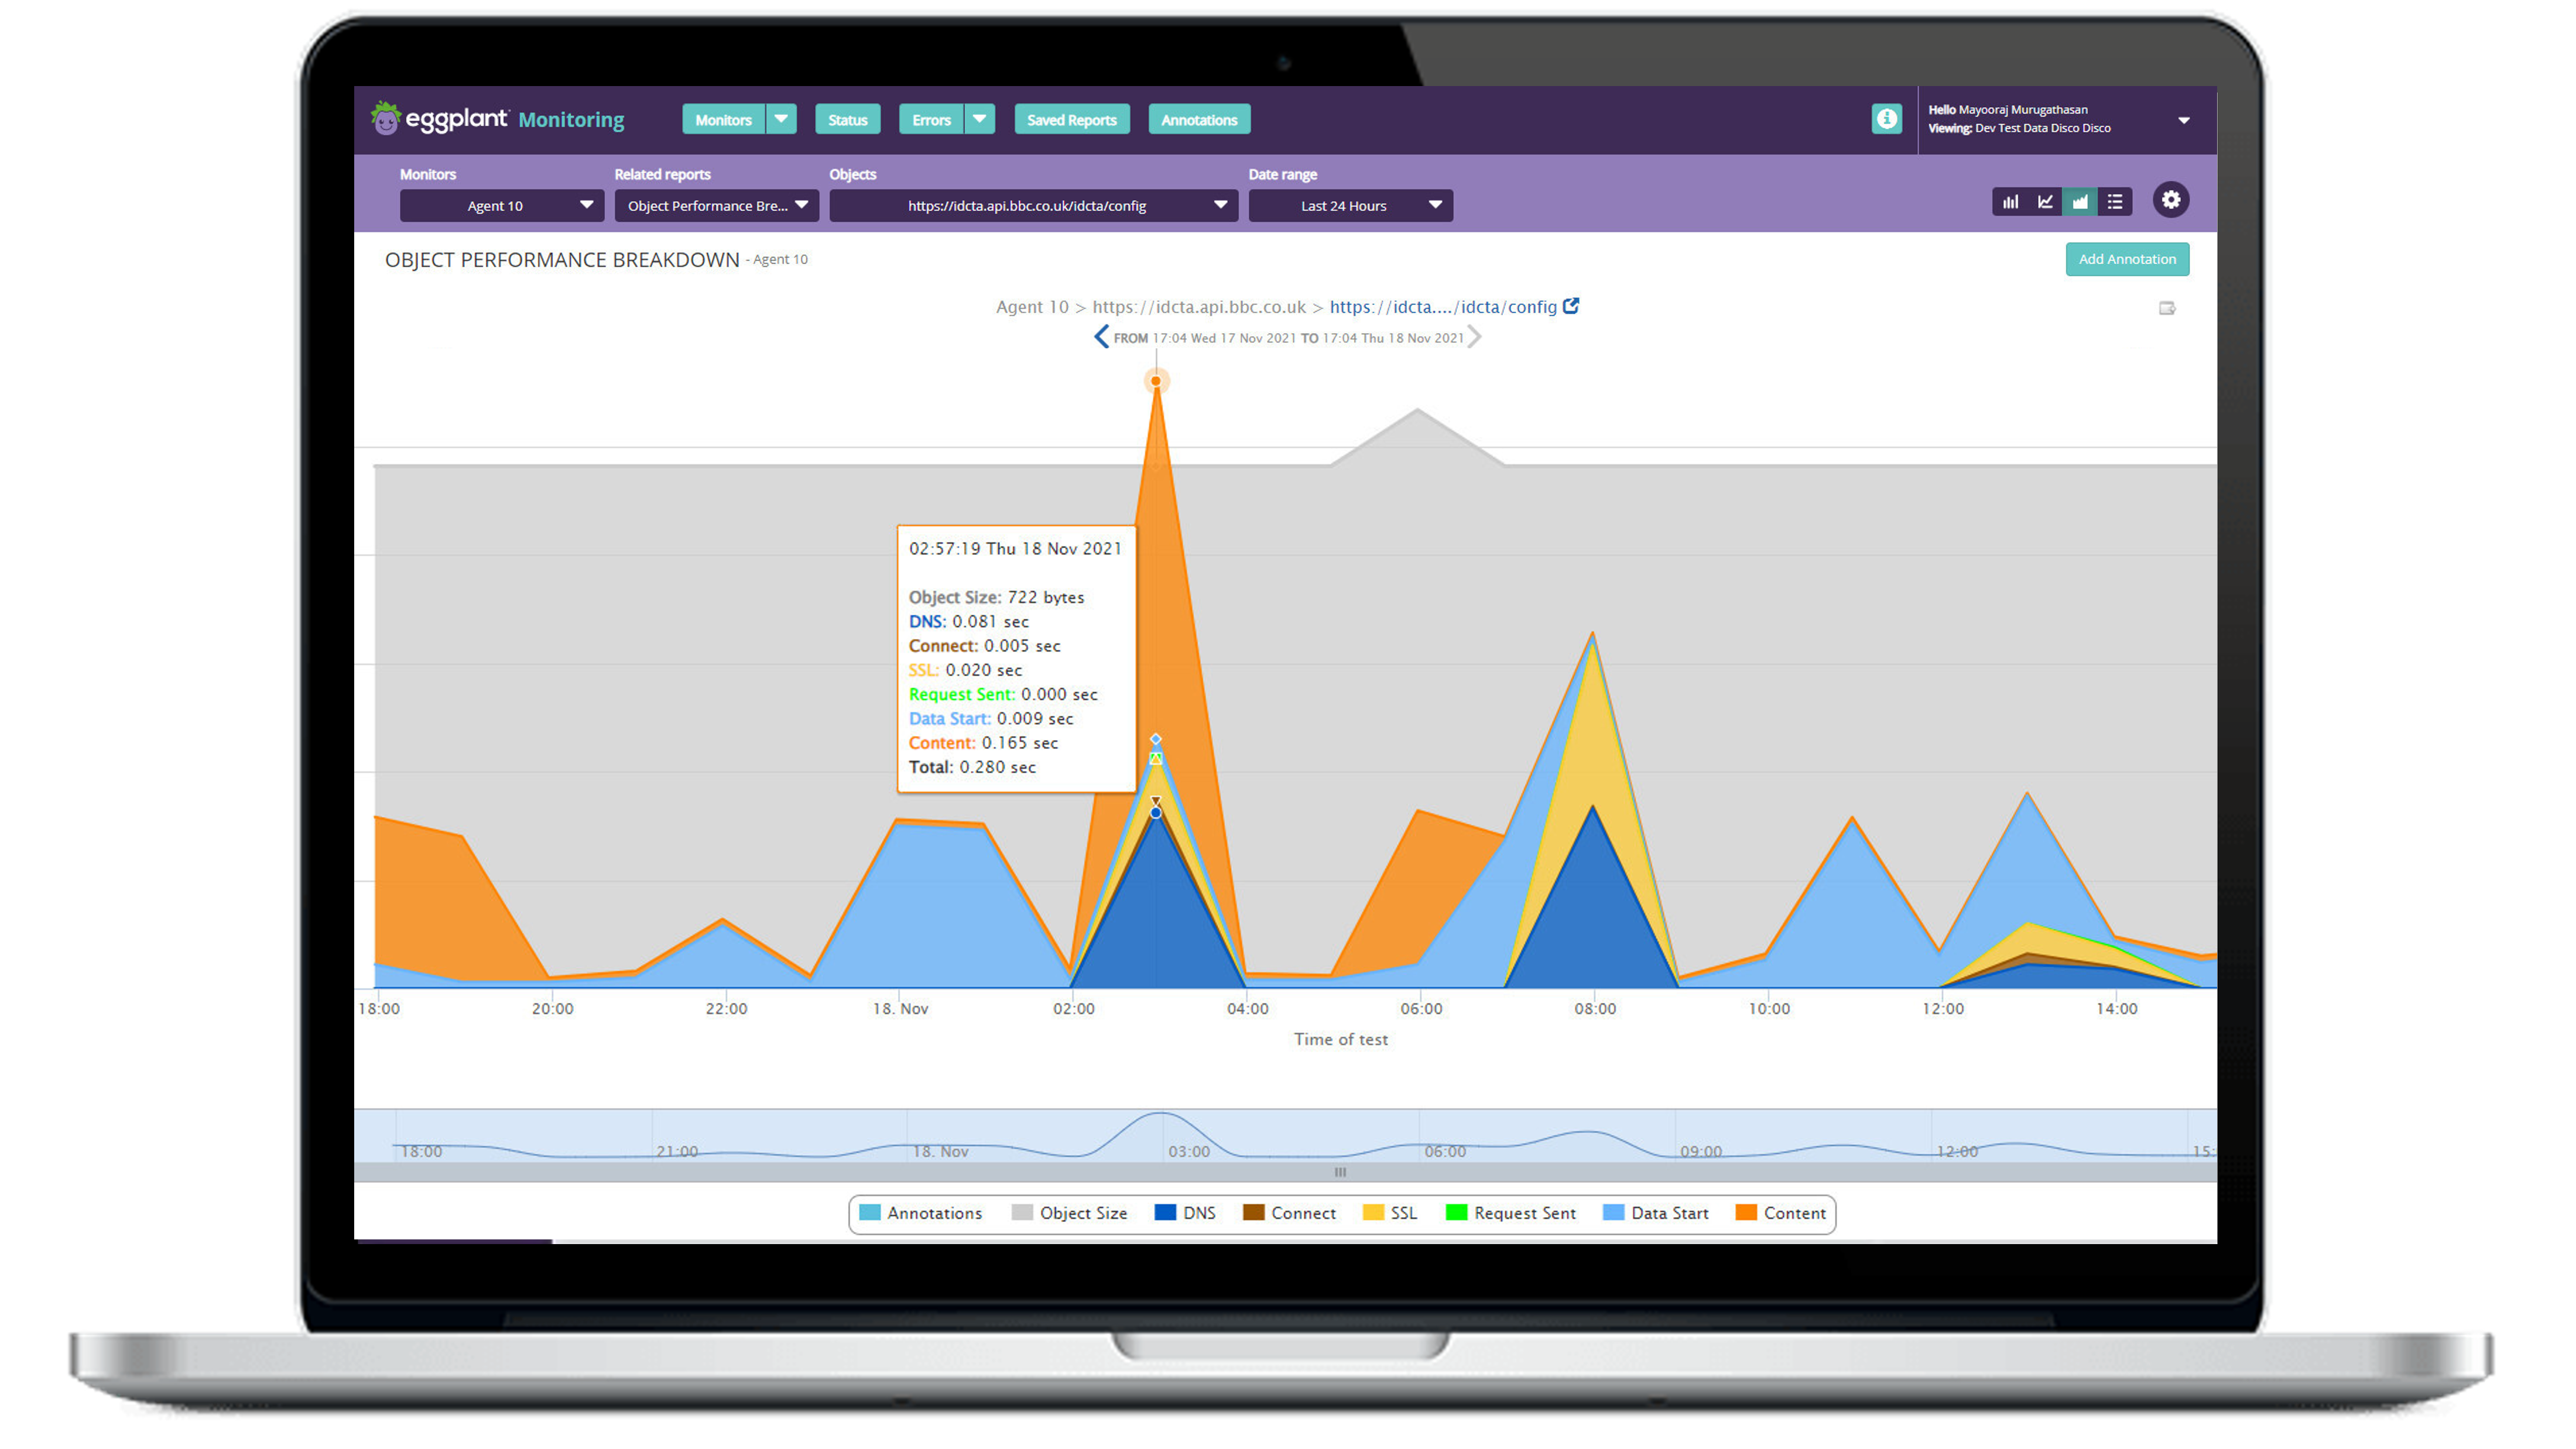
Task: Click the Add Annotation button
Action: (x=2127, y=259)
